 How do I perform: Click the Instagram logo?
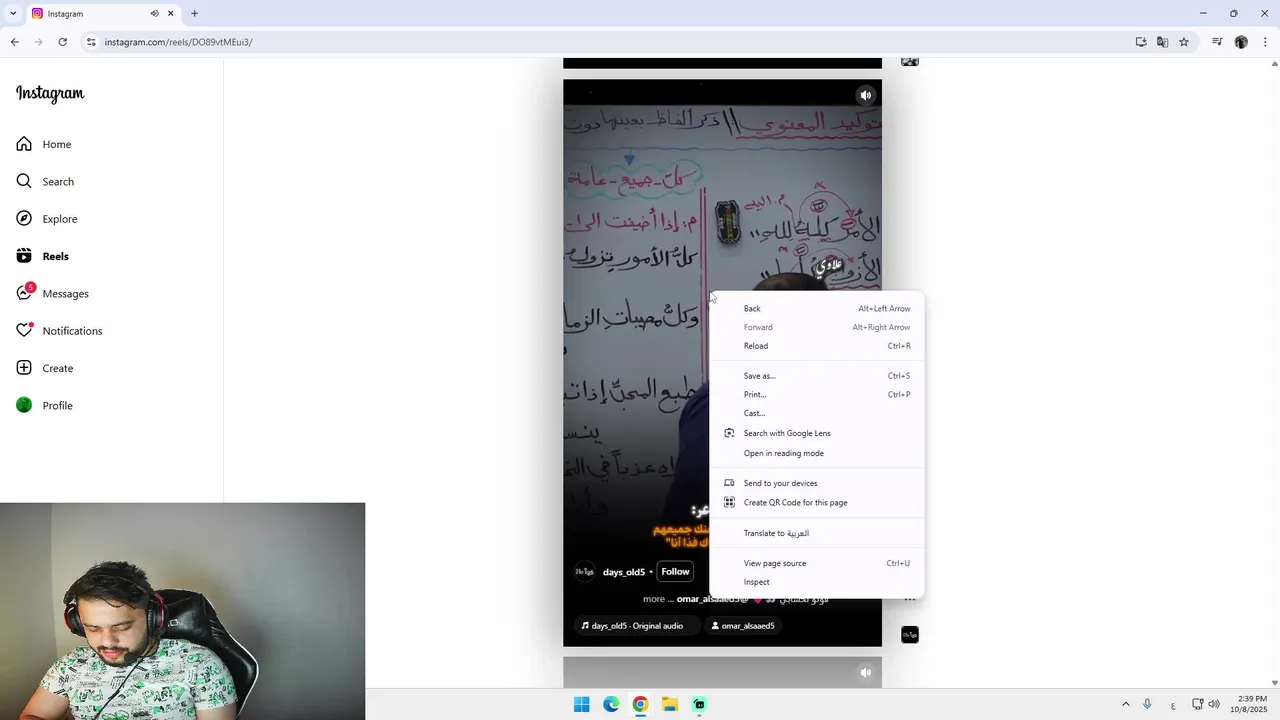[x=50, y=94]
